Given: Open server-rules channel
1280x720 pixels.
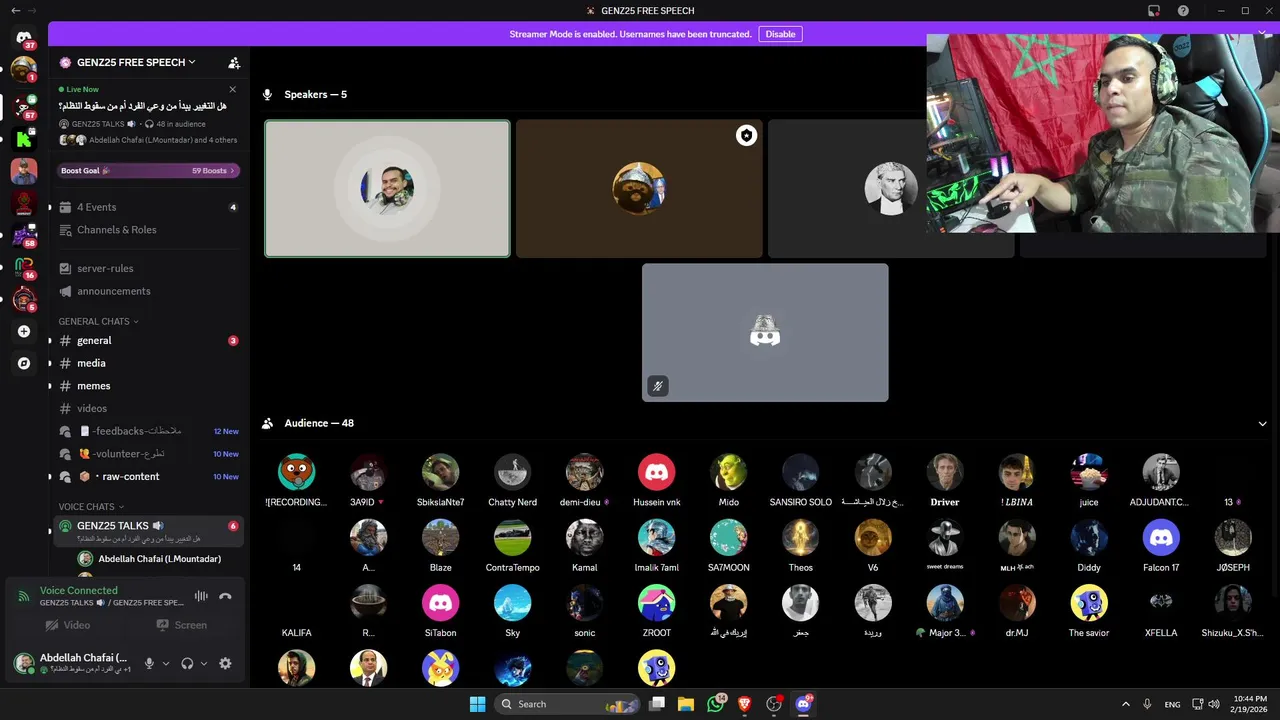Looking at the screenshot, I should tap(148, 268).
